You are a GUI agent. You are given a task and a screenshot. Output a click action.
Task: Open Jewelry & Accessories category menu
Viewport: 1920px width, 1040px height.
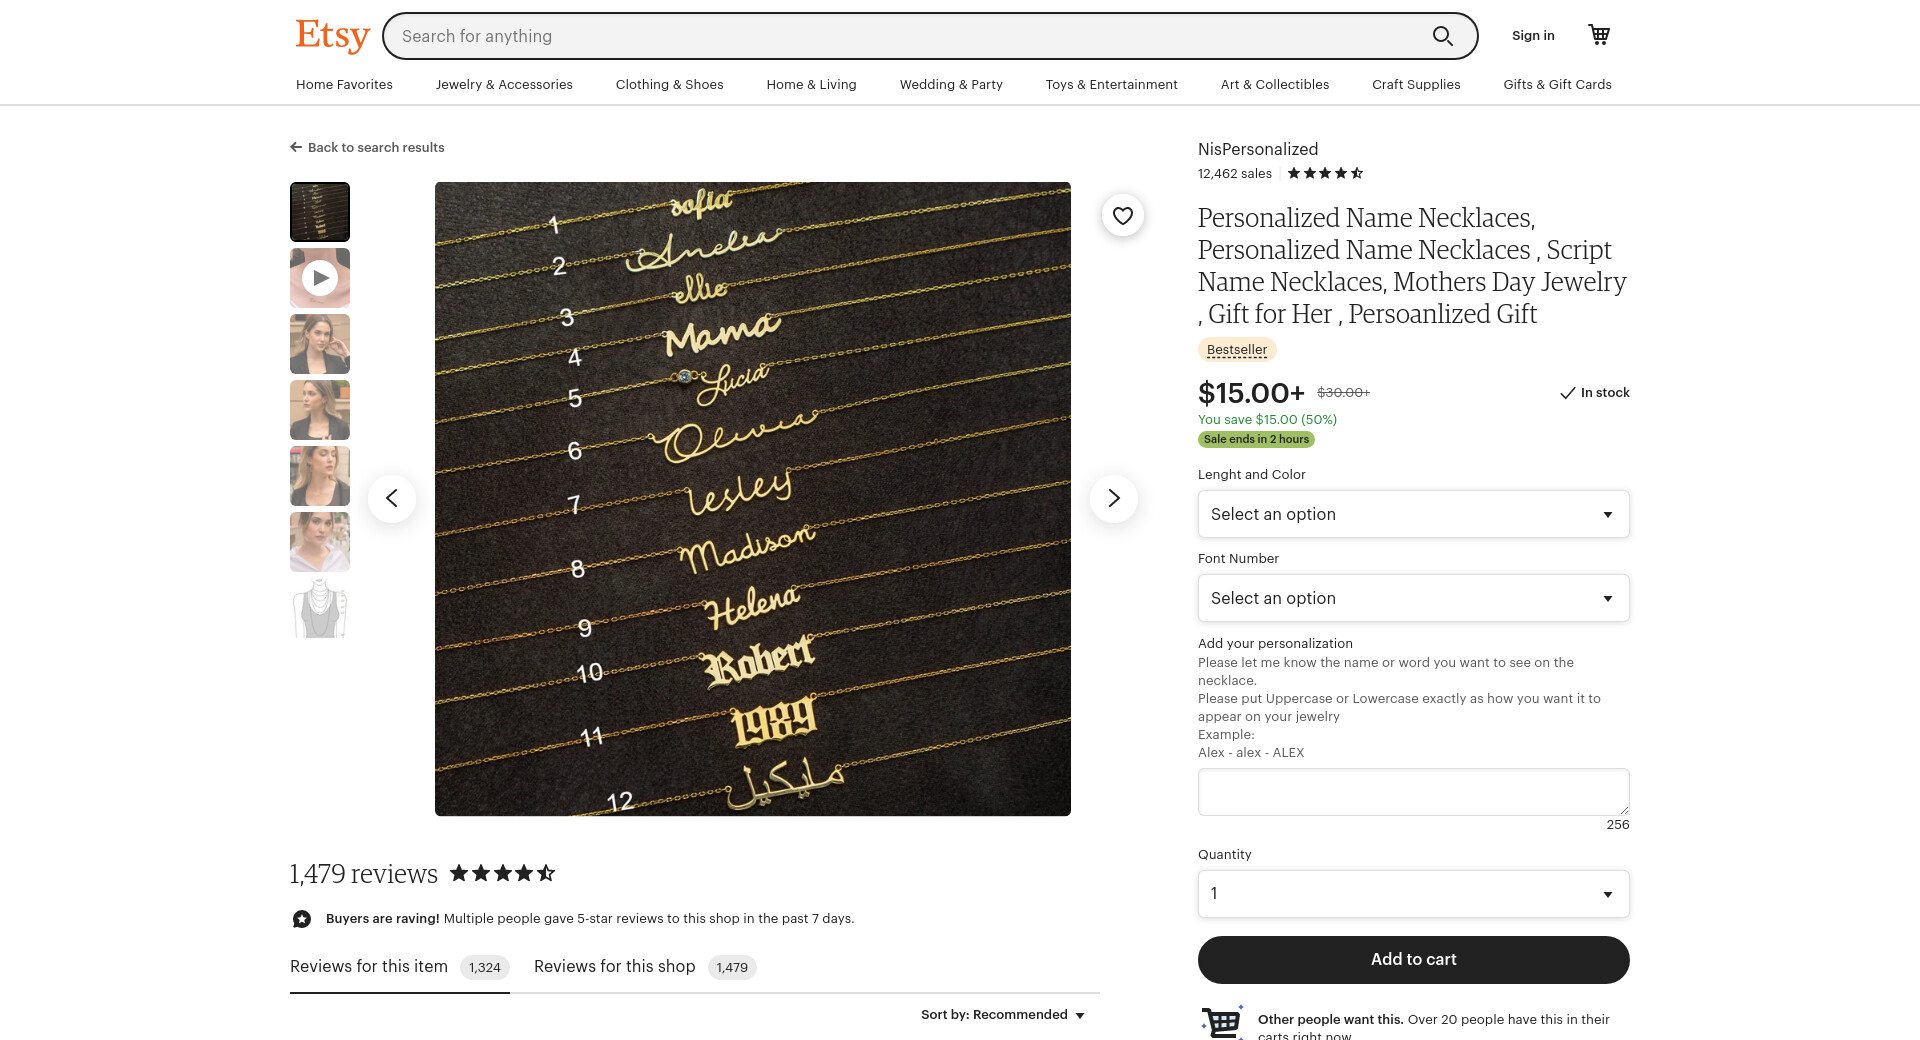click(504, 85)
